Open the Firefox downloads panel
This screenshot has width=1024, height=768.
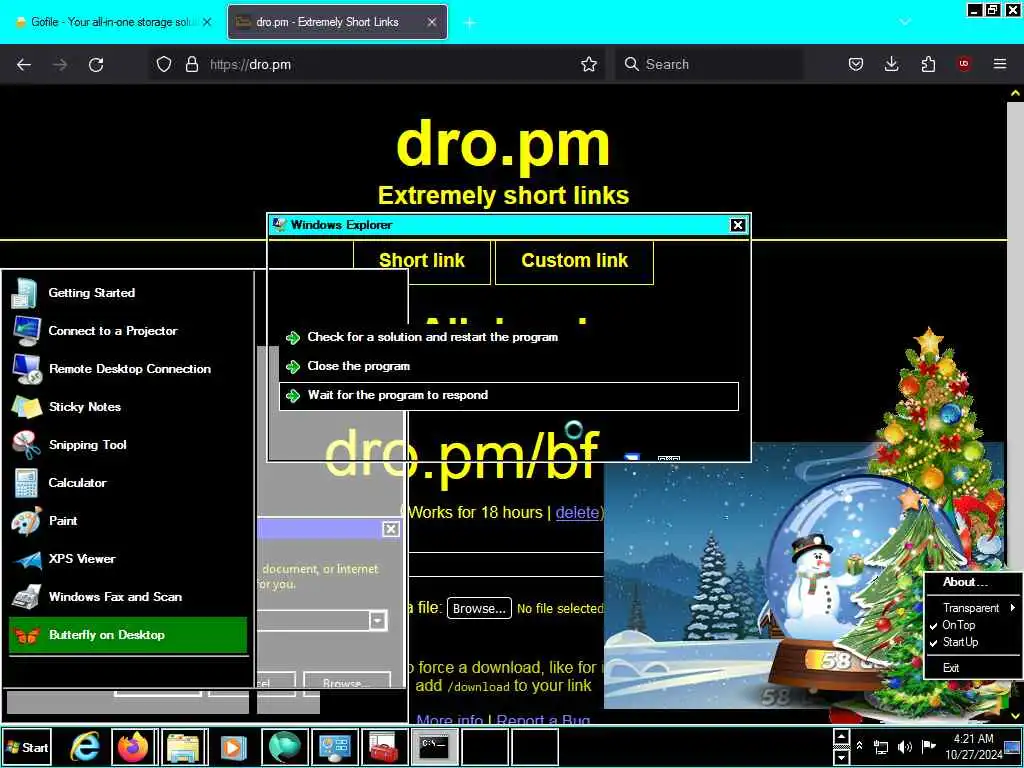pos(891,64)
